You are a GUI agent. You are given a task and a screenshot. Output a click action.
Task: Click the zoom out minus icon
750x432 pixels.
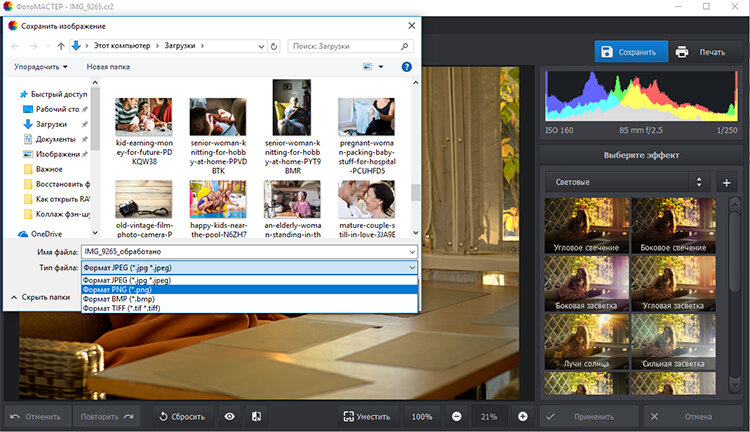457,417
